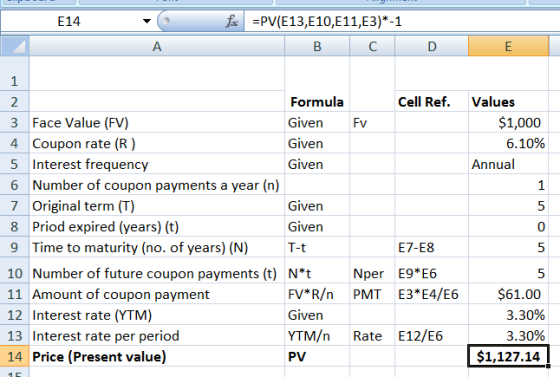The height and width of the screenshot is (377, 560).
Task: Click the 'E3*E4/E6' cell reference
Action: tap(431, 294)
